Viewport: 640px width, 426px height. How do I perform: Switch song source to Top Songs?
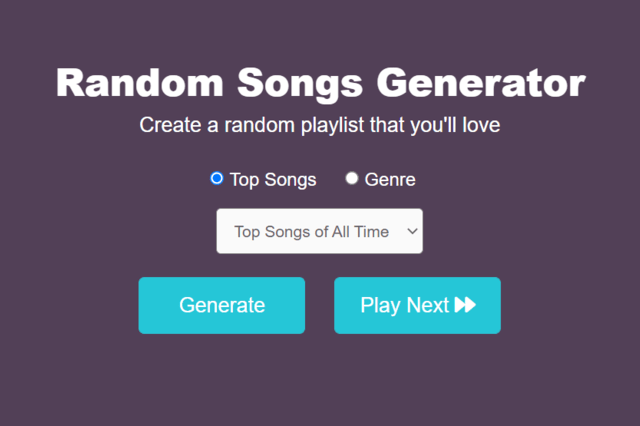(217, 179)
